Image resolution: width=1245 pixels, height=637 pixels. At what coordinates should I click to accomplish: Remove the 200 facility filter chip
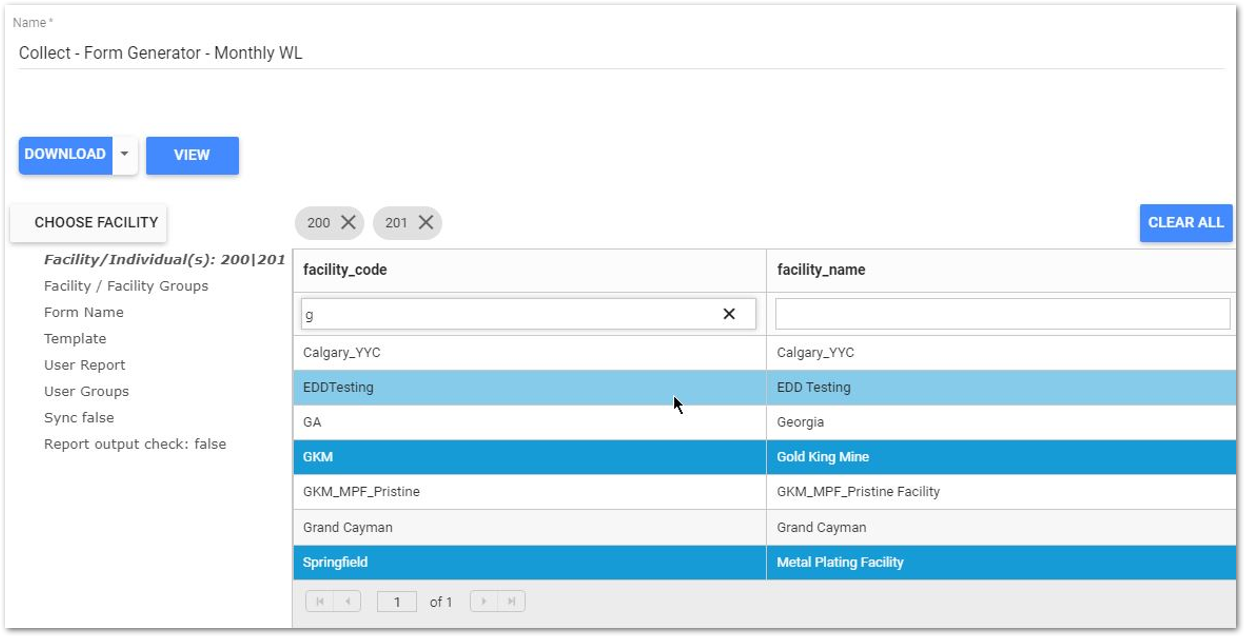(347, 222)
